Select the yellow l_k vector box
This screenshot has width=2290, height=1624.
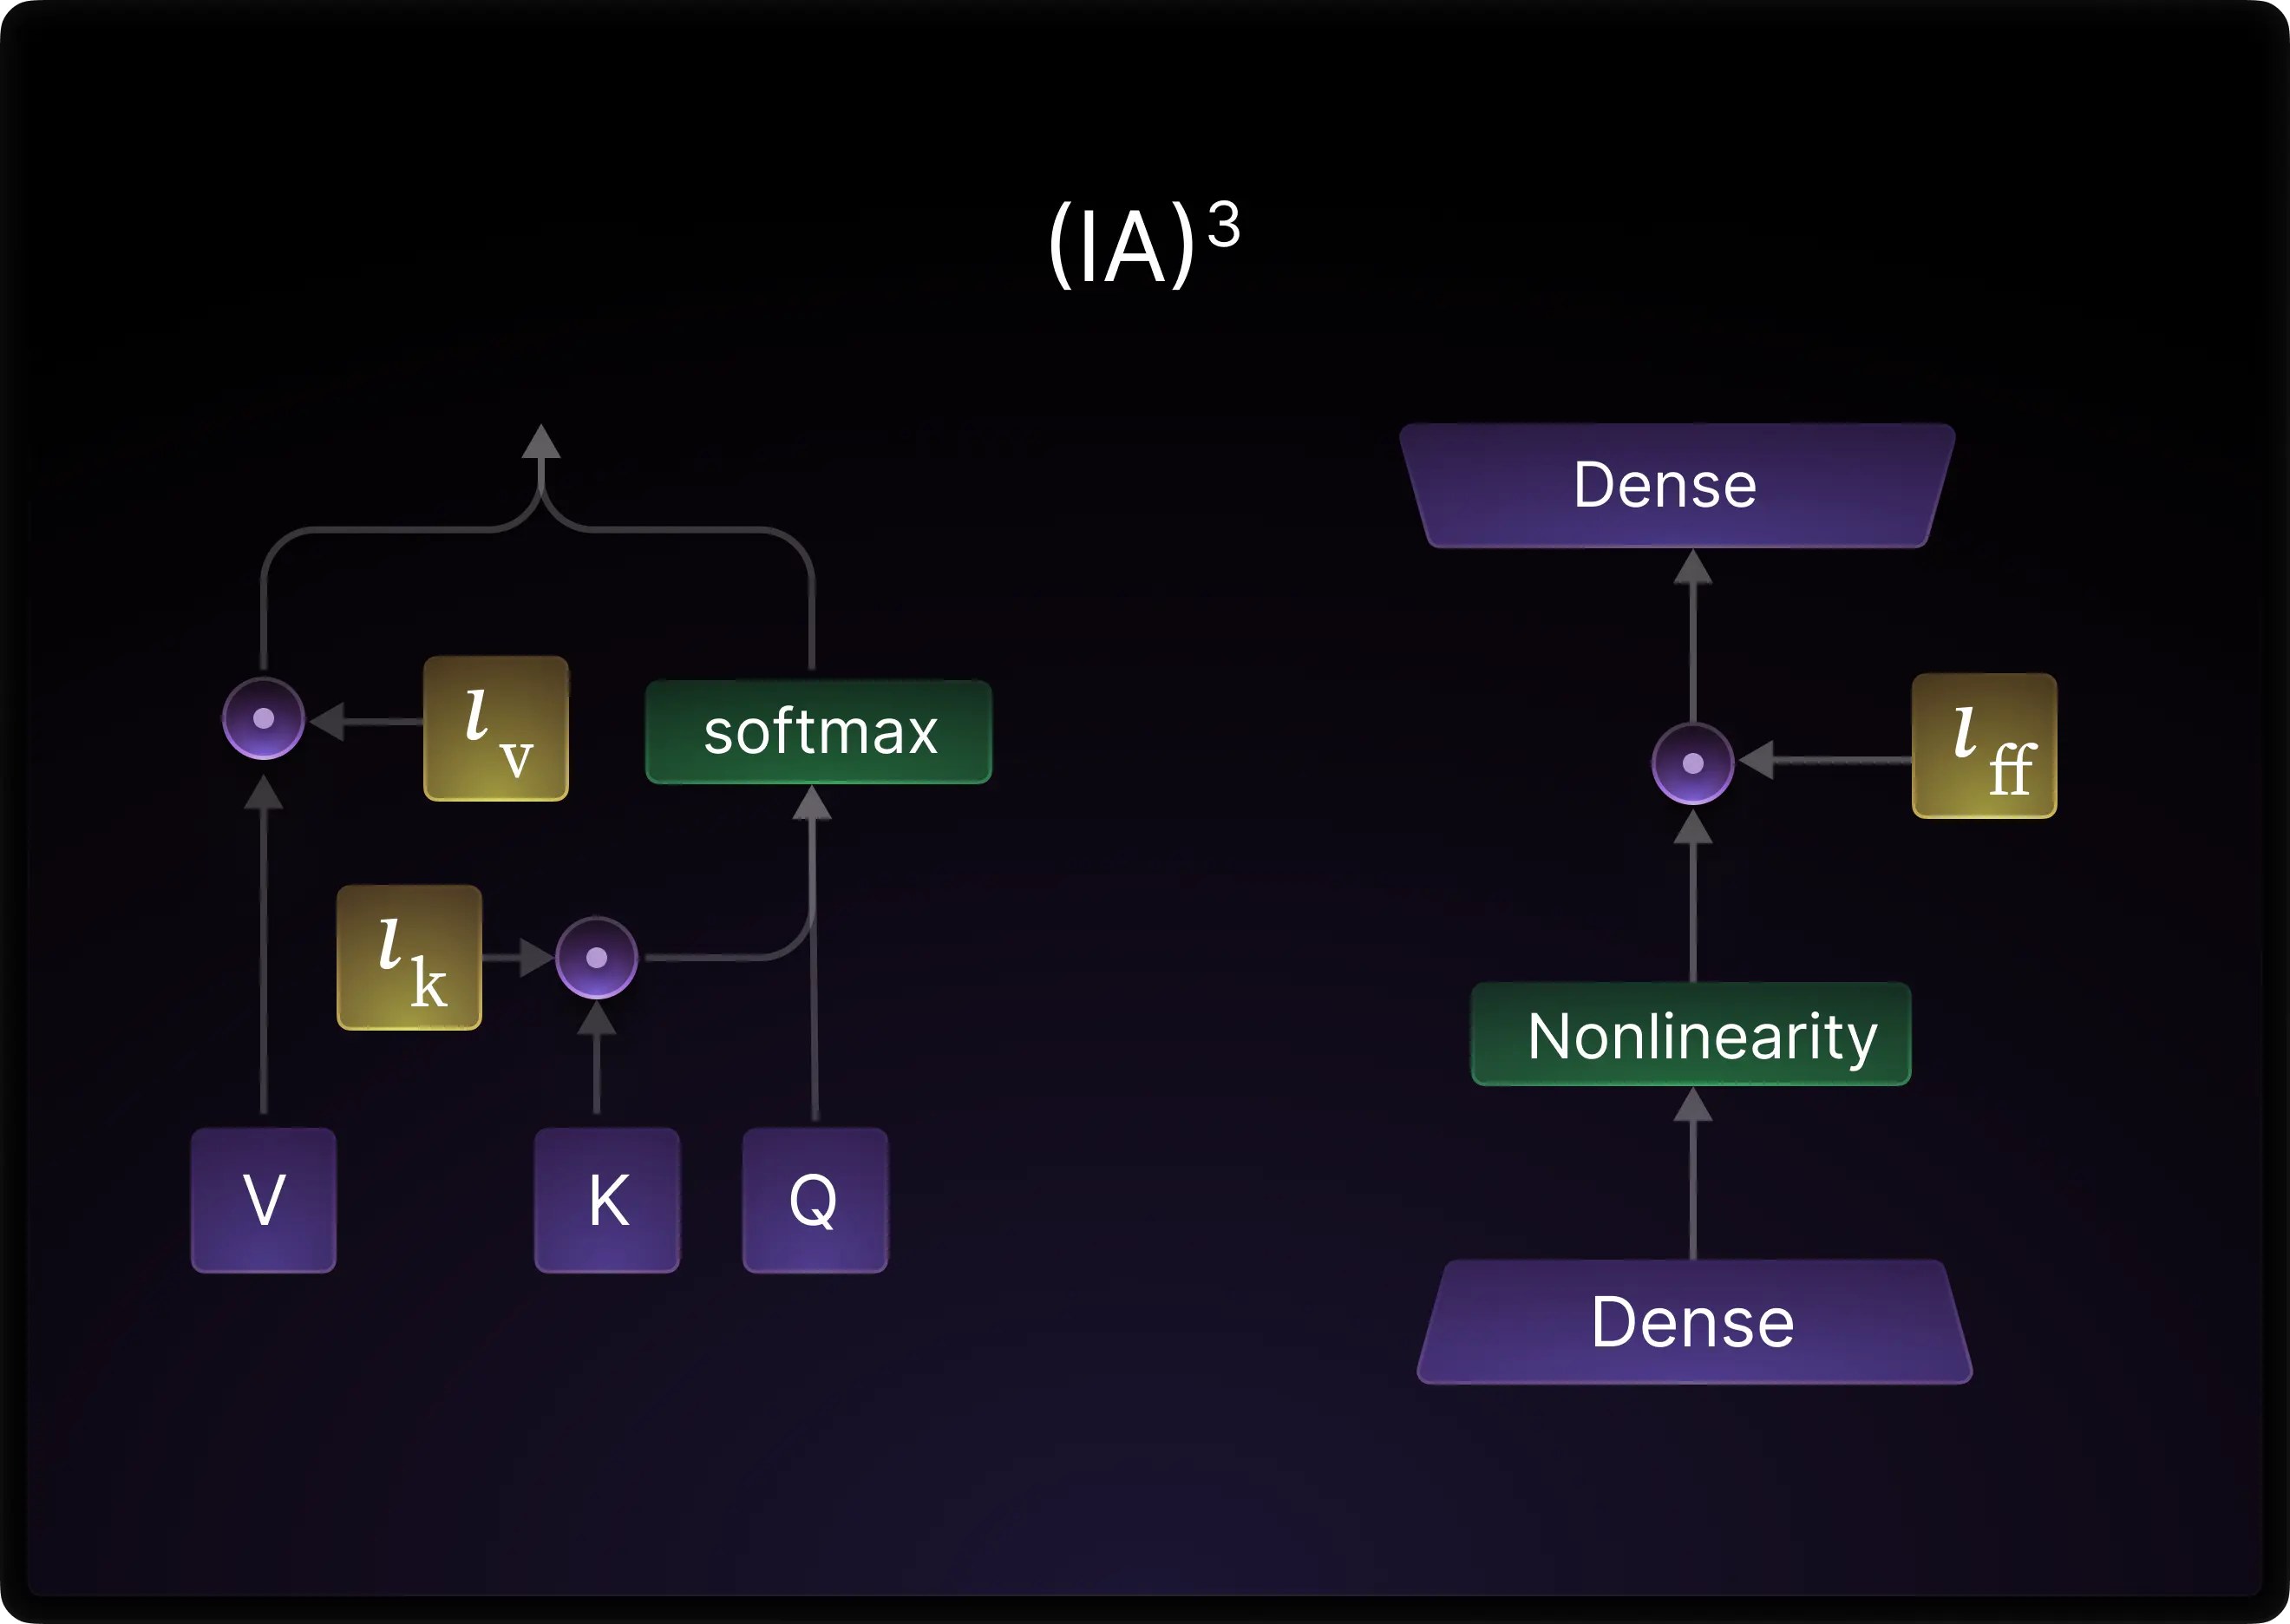pos(409,957)
